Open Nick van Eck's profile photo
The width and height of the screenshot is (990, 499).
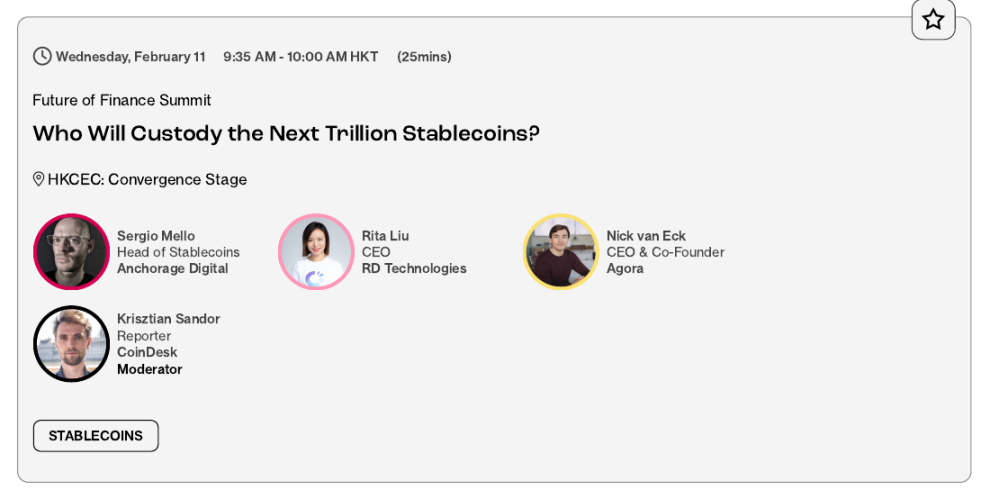coord(561,252)
